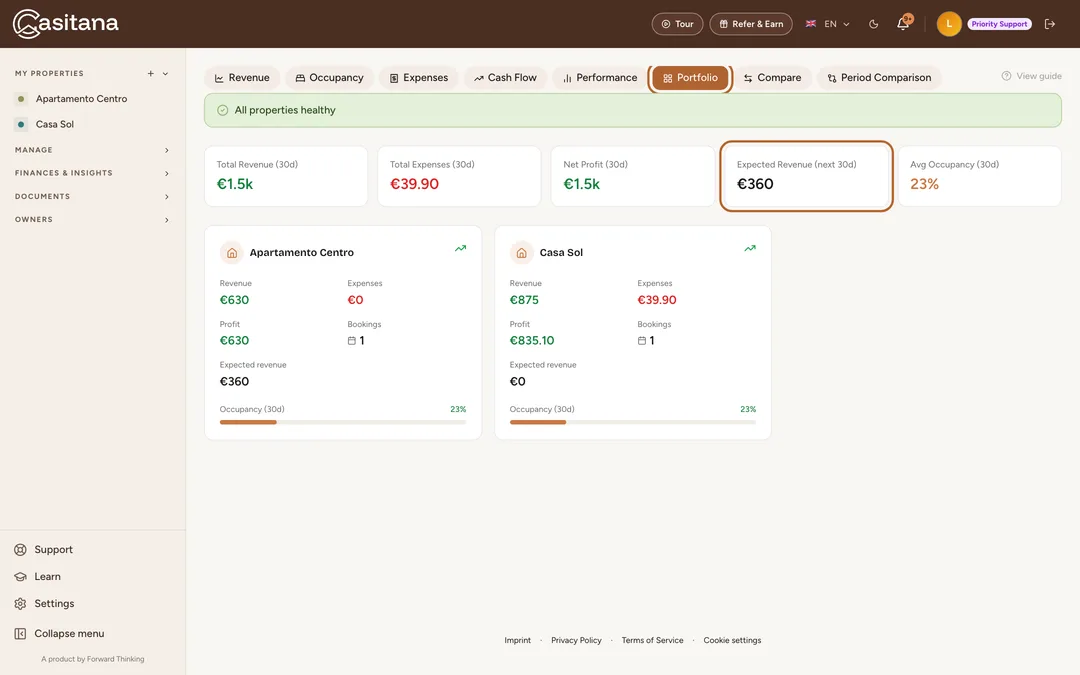The width and height of the screenshot is (1080, 675).
Task: Click Casa Sol revenue €875
Action: 524,300
